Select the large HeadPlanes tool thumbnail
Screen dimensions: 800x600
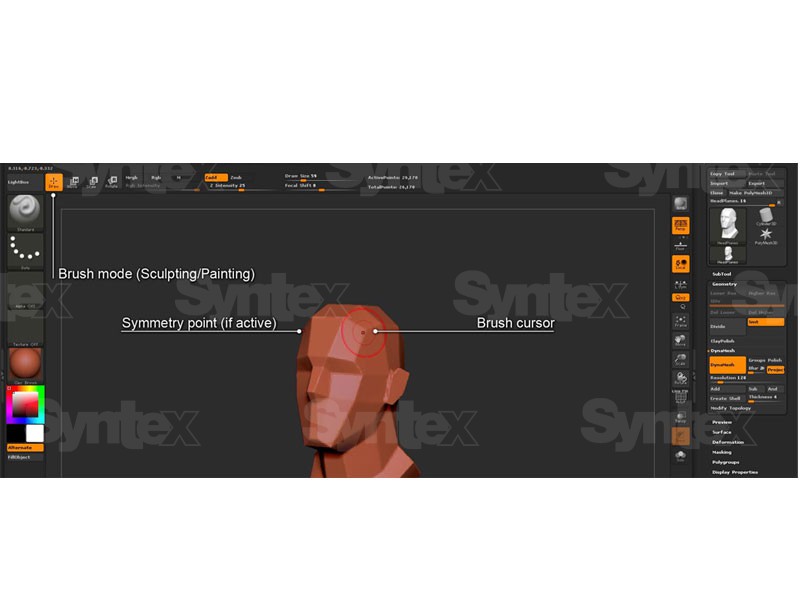728,226
